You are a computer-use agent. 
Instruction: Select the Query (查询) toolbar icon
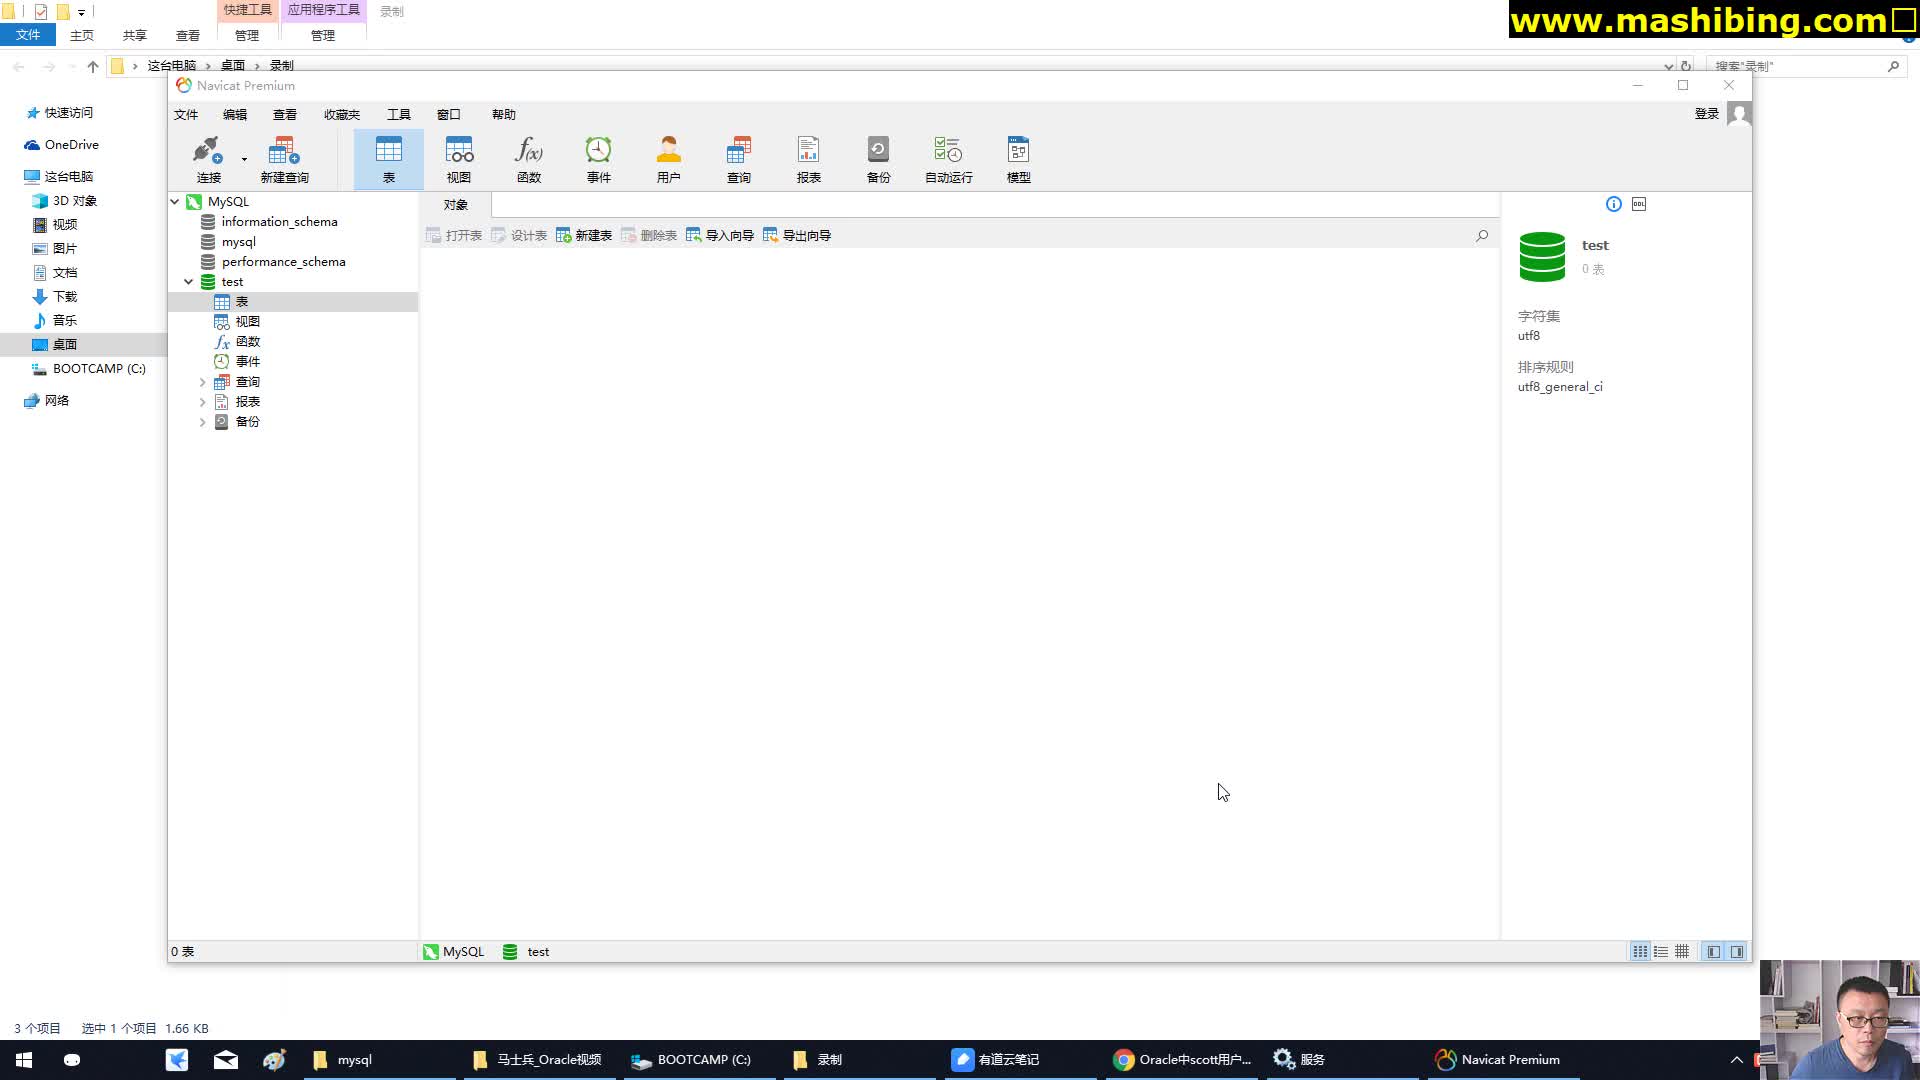point(739,160)
